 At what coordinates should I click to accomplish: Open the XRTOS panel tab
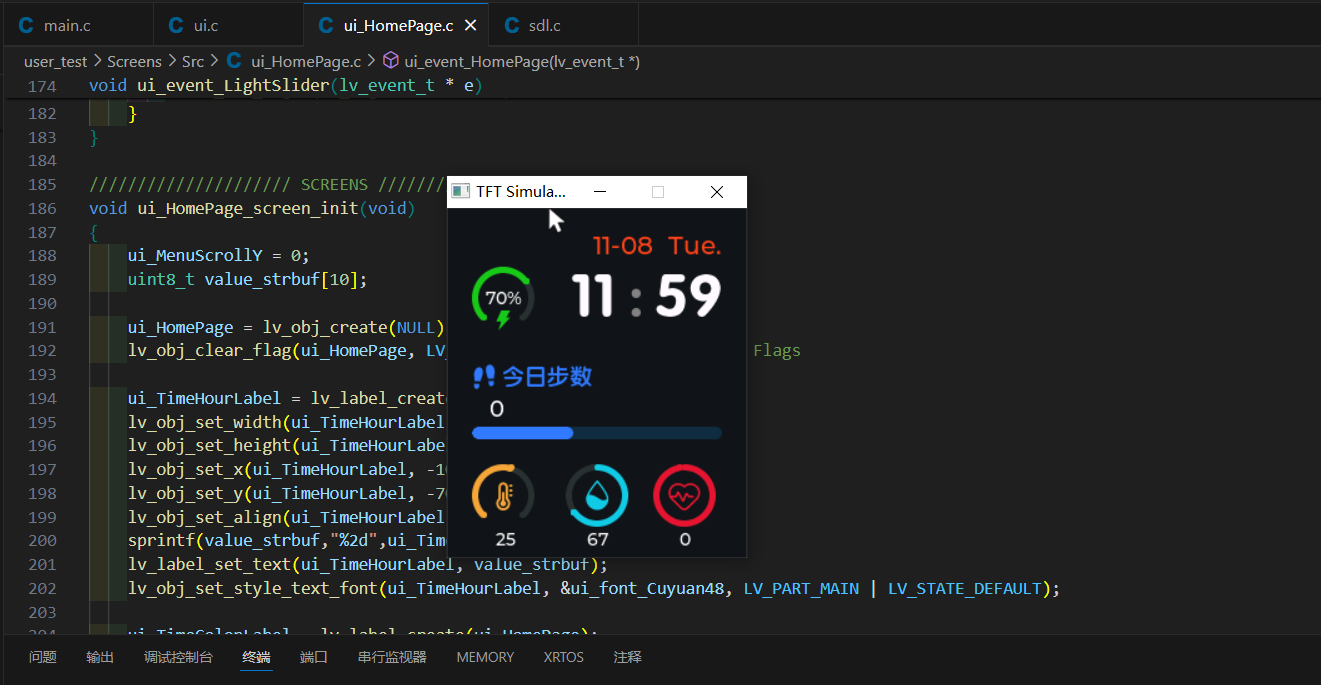coord(564,657)
